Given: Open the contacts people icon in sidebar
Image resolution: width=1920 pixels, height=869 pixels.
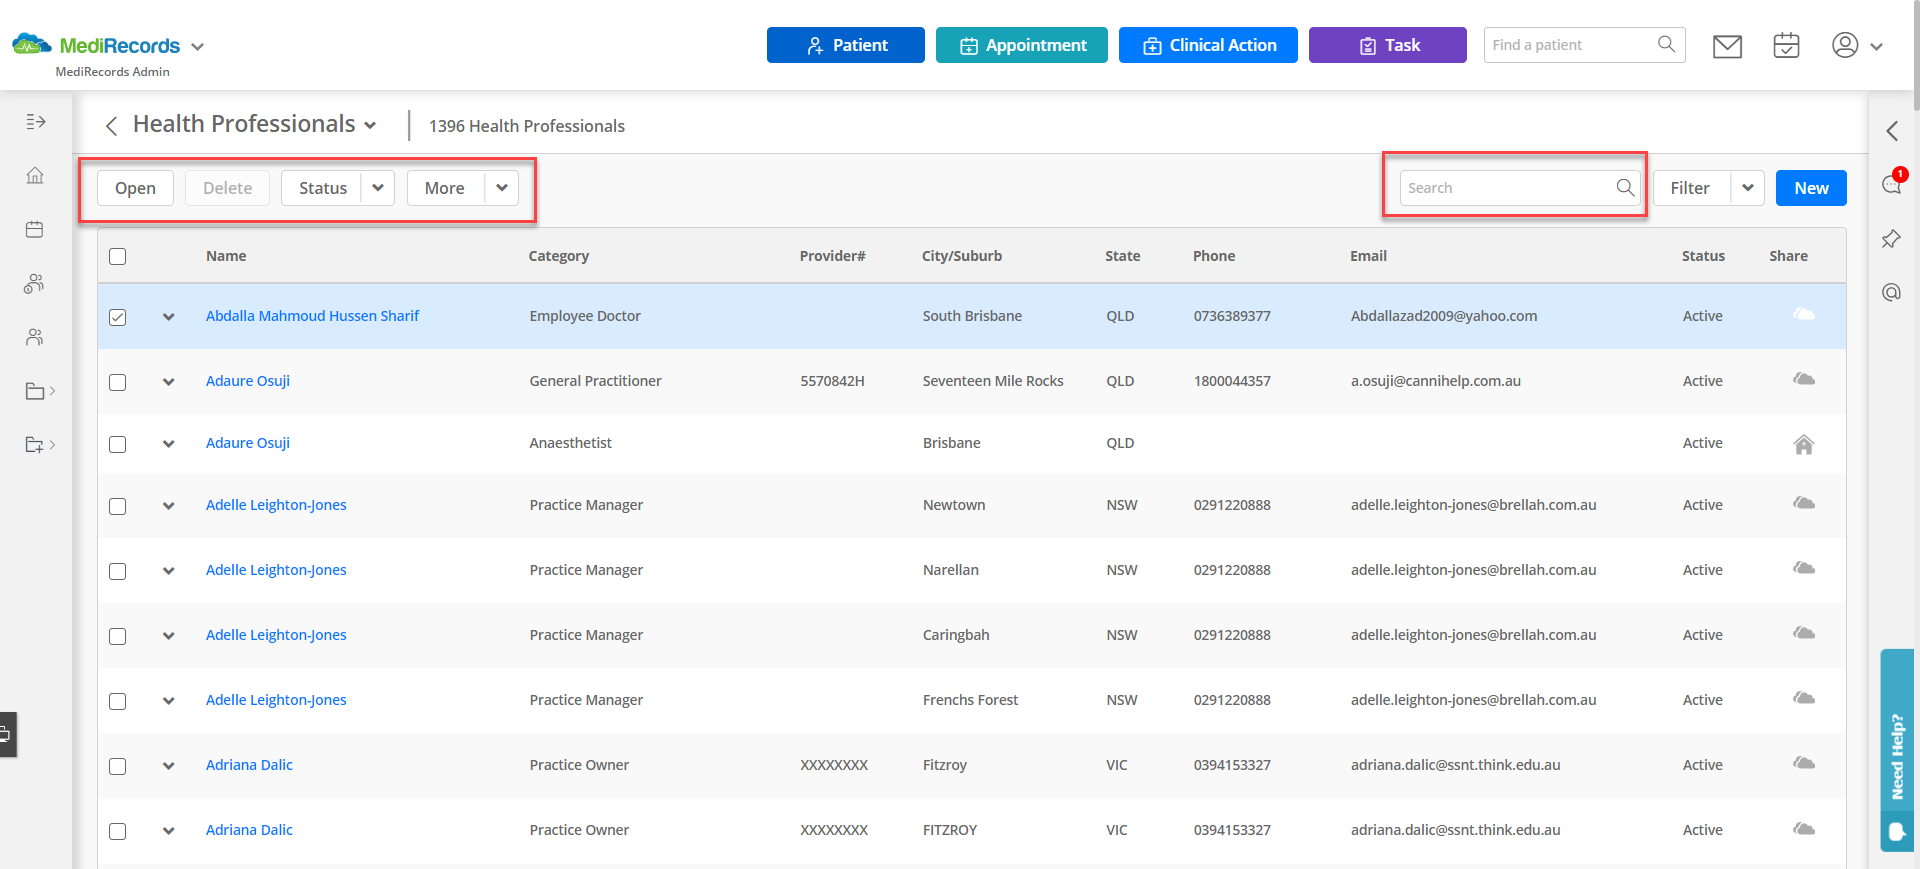Looking at the screenshot, I should pyautogui.click(x=35, y=337).
